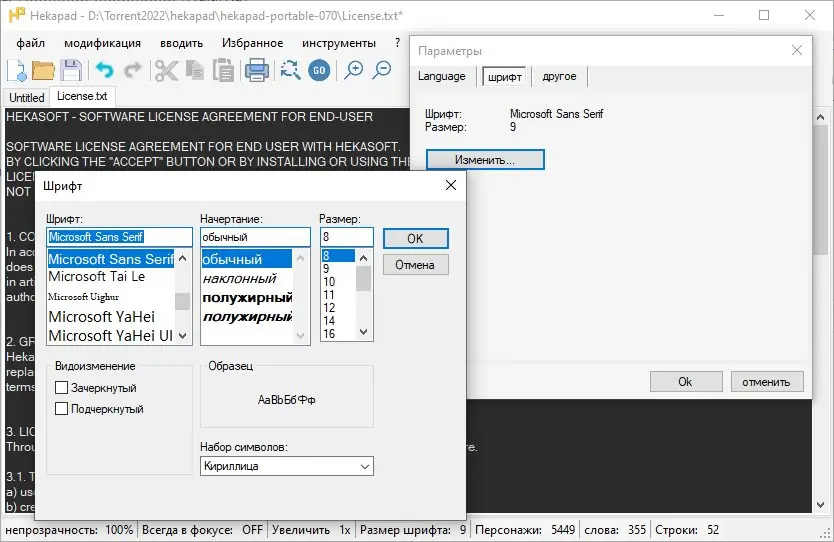Open the другое tab in Параметры
Viewport: 834px width, 542px height.
click(559, 76)
